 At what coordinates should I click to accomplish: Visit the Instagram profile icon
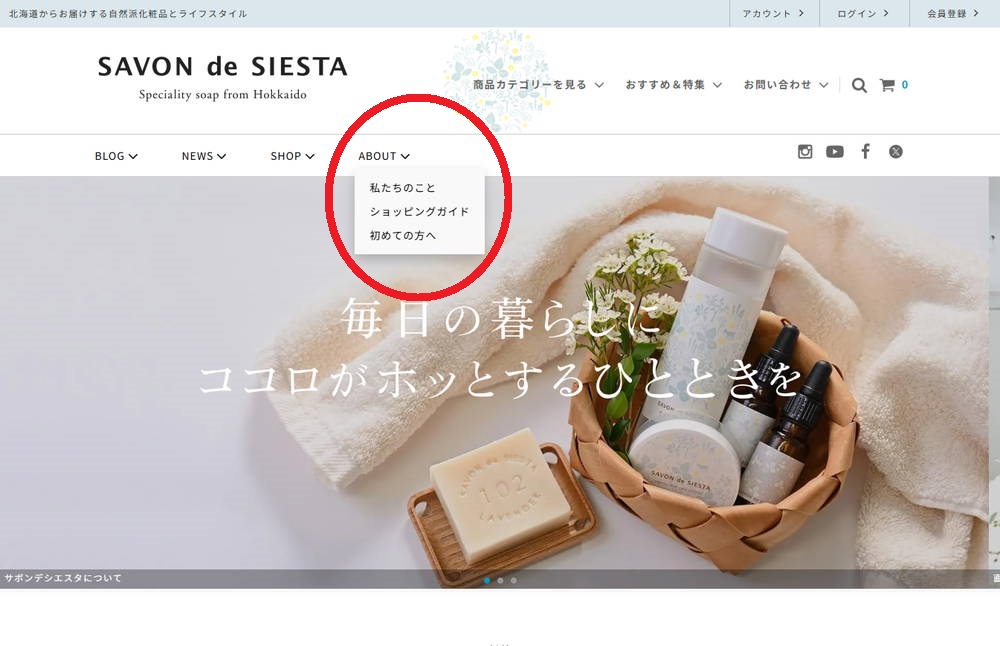[x=805, y=152]
